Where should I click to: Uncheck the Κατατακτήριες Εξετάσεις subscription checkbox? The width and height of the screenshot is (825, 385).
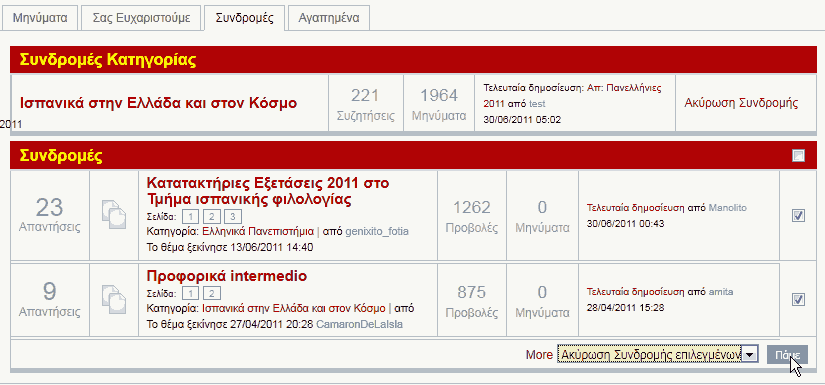click(x=798, y=215)
